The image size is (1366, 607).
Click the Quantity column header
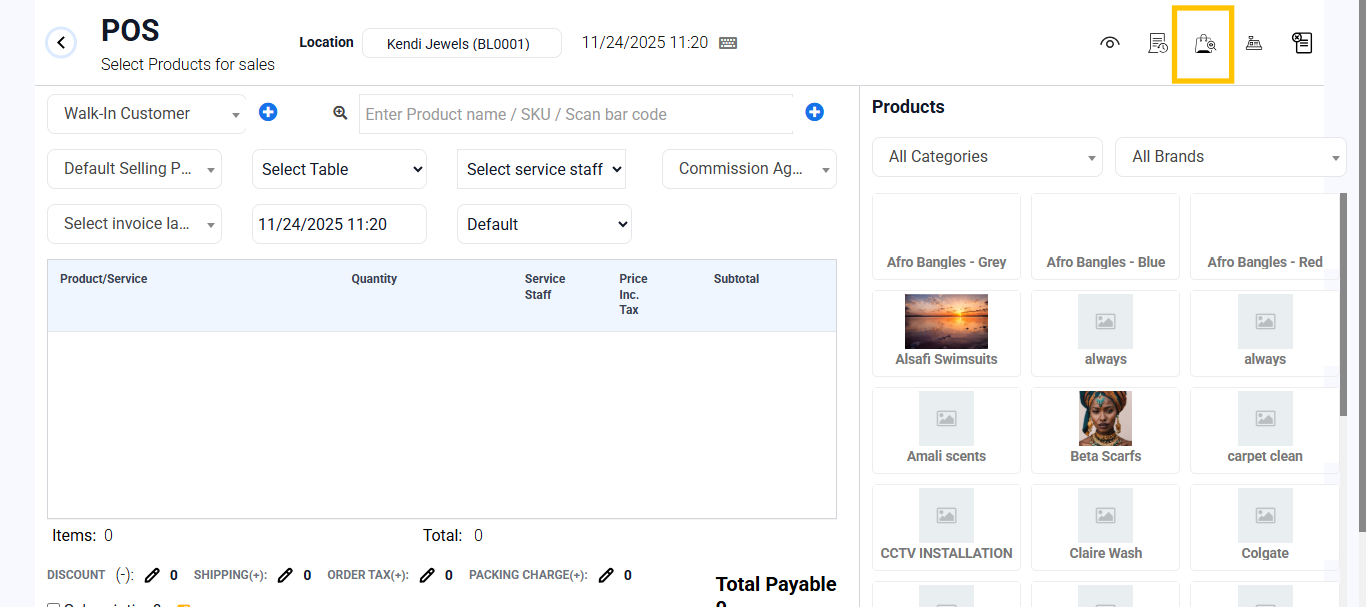pos(374,279)
